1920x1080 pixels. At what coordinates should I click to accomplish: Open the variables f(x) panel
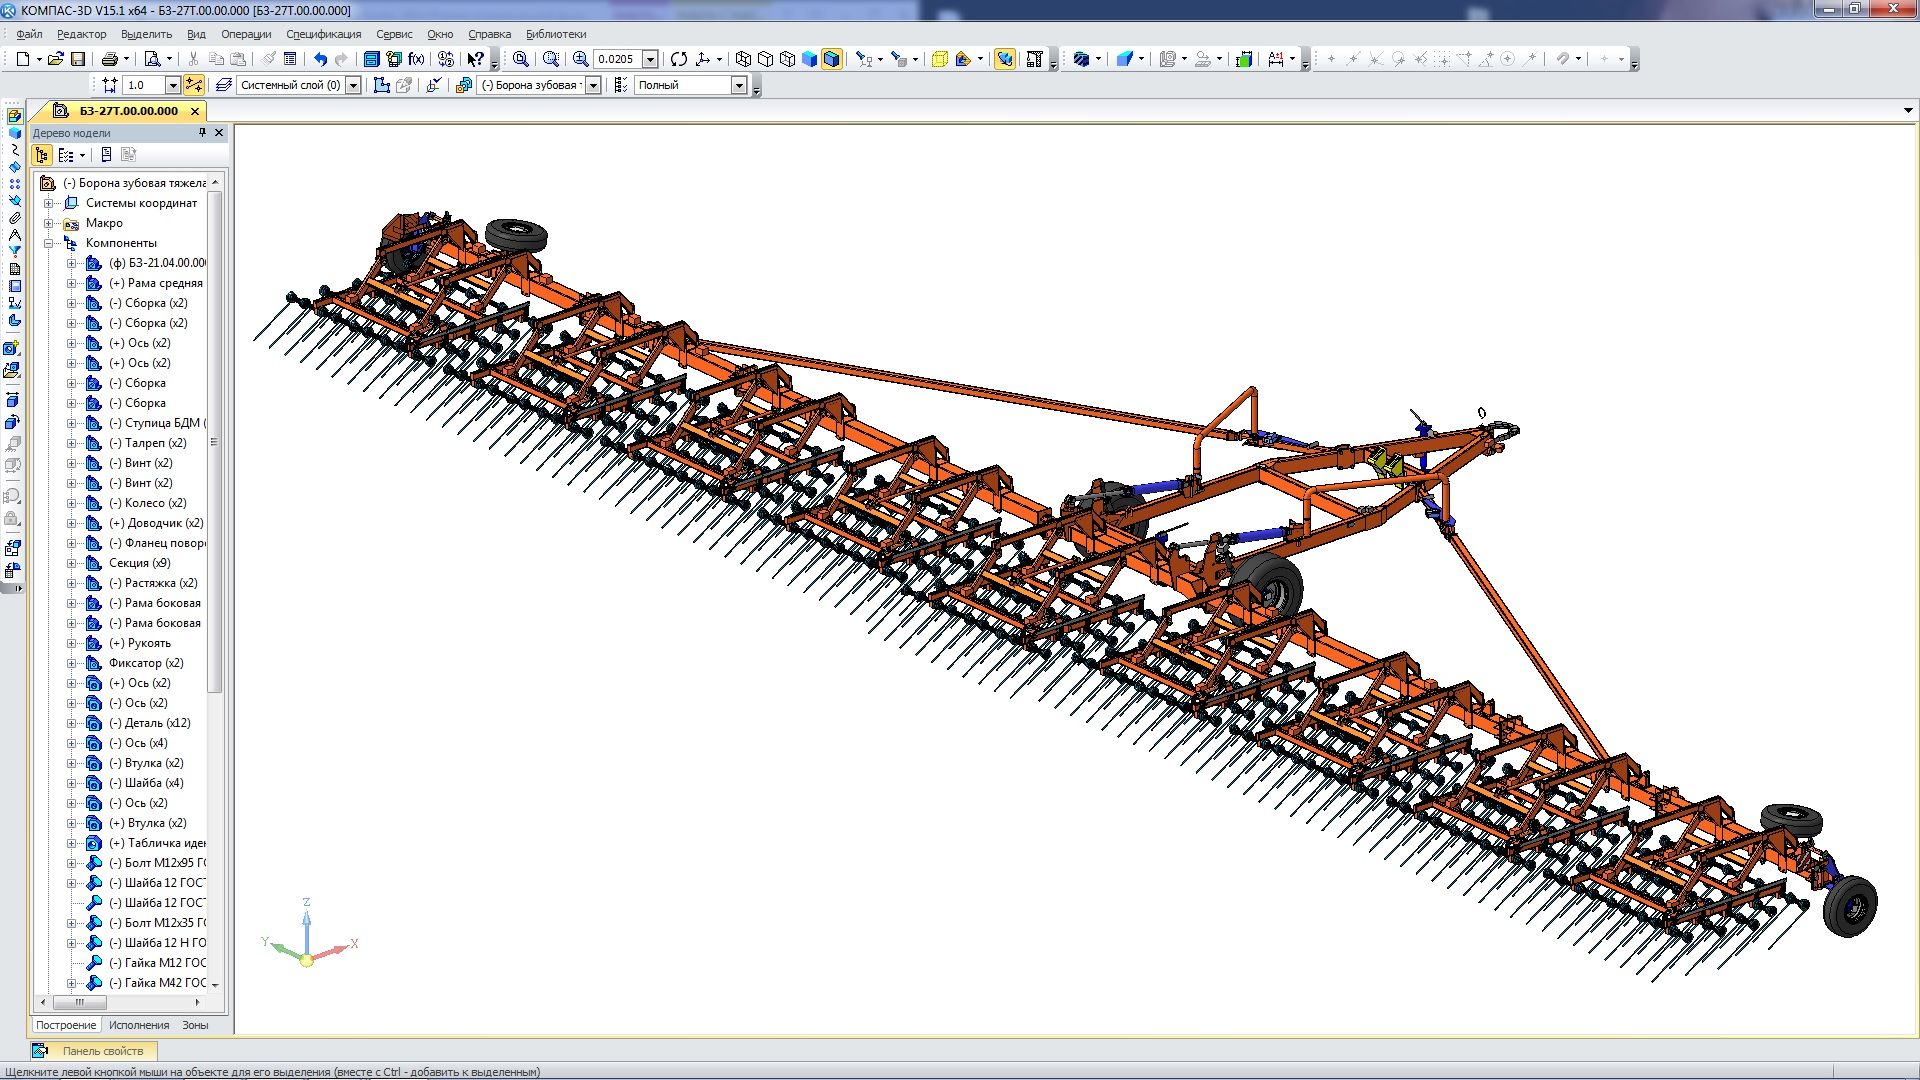point(416,59)
